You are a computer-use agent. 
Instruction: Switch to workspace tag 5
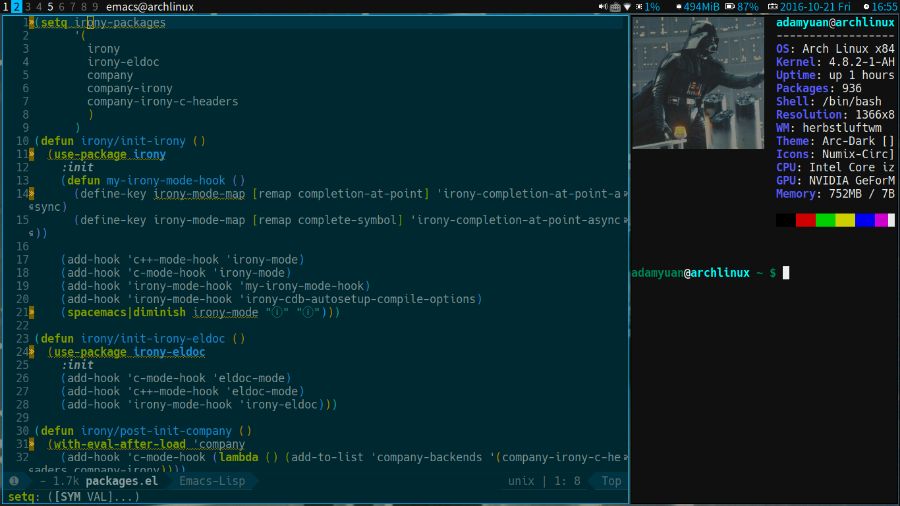[x=50, y=7]
